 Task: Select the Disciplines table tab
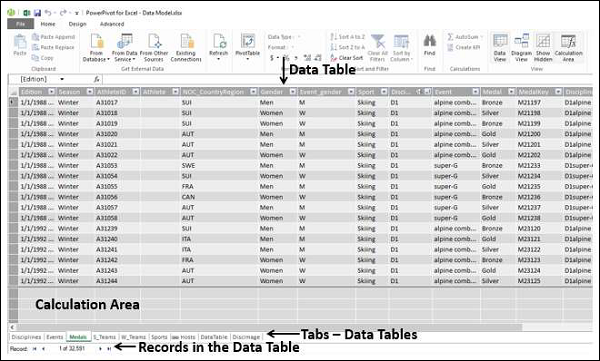(26, 337)
